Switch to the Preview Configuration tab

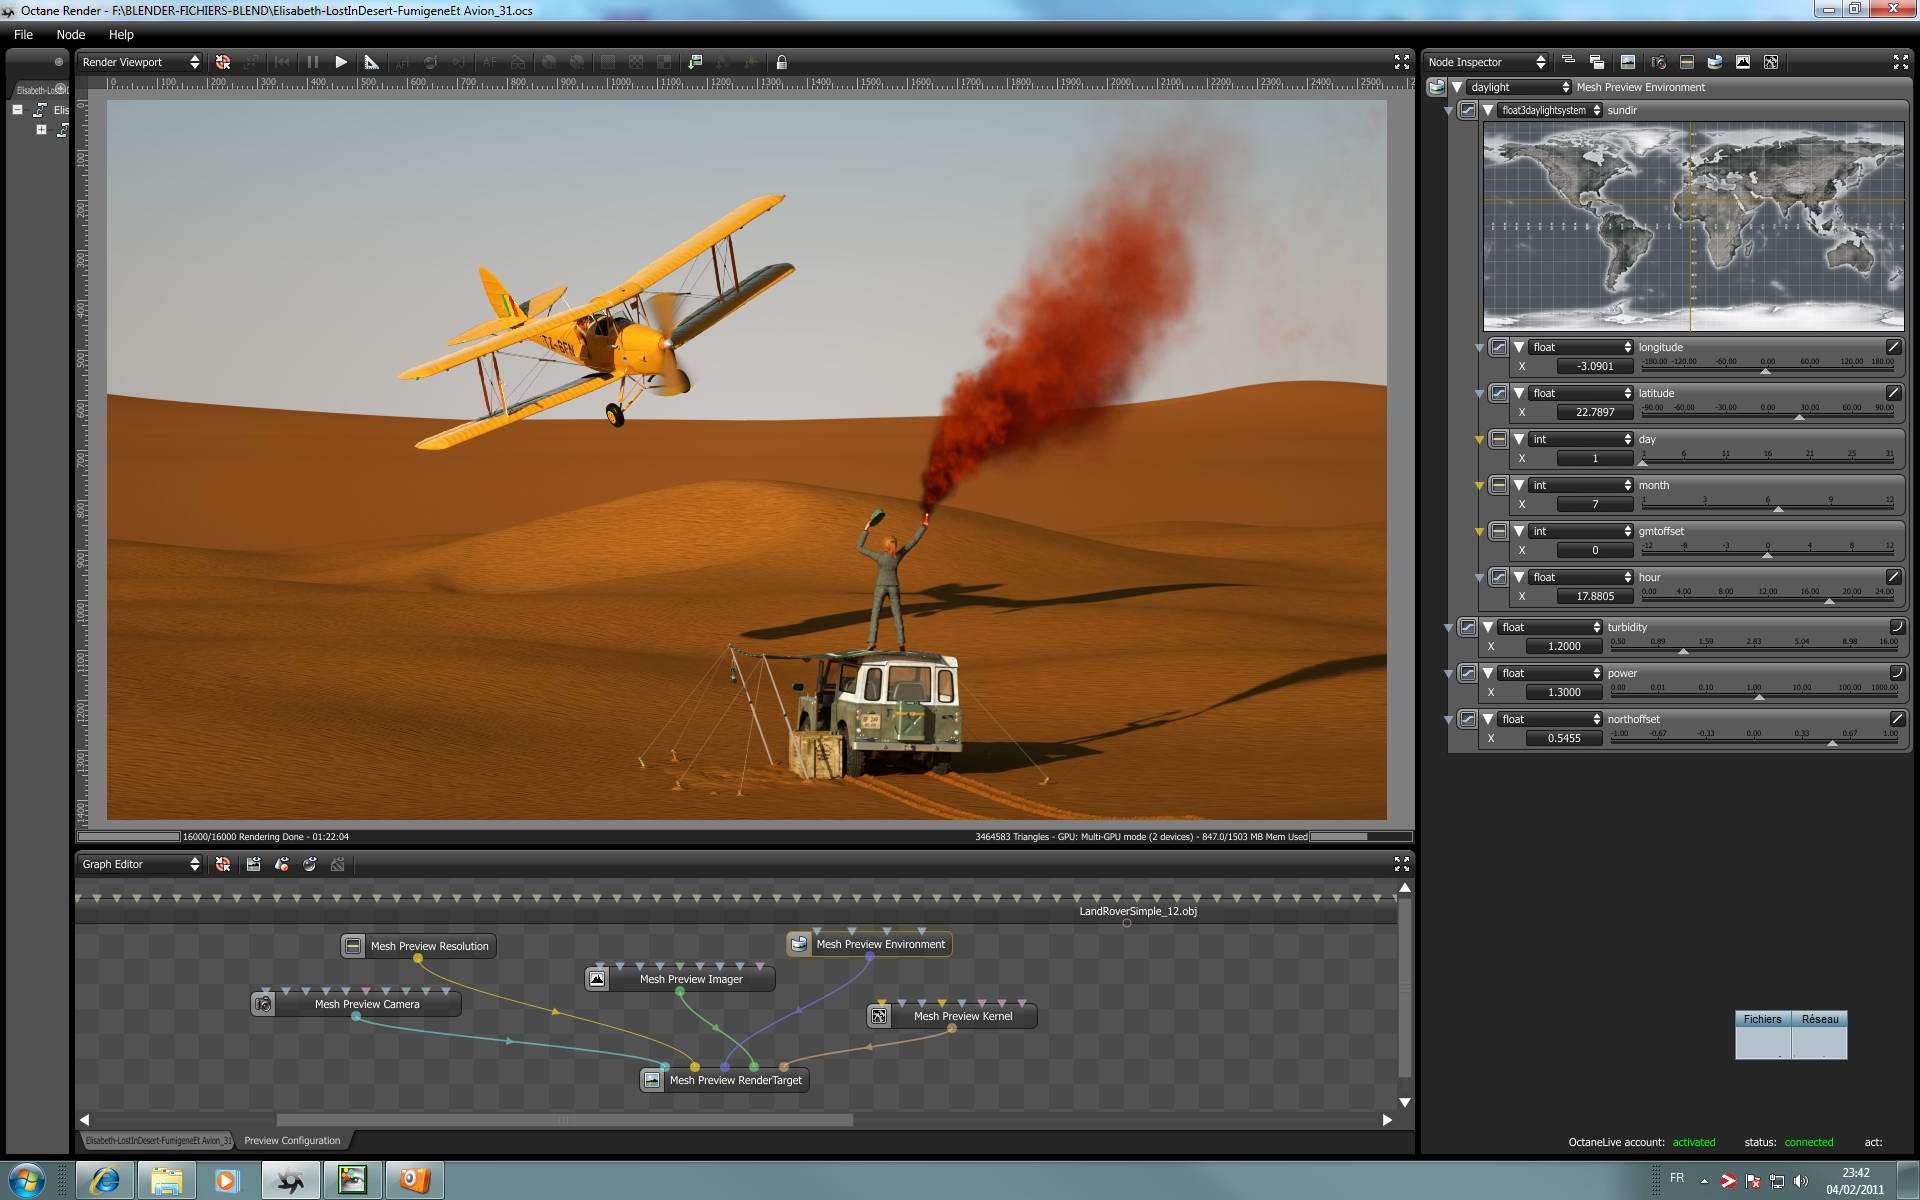292,1140
